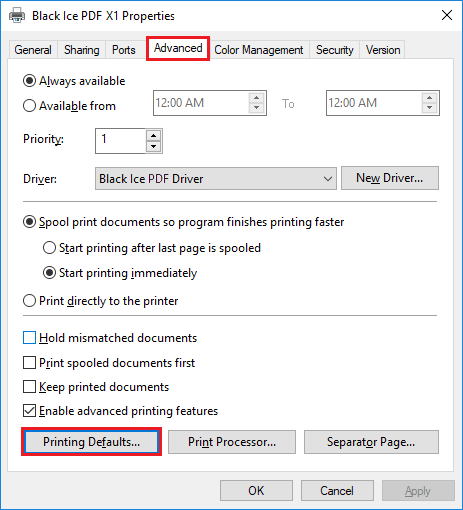
Task: Check Print spooled documents first
Action: pos(29,363)
